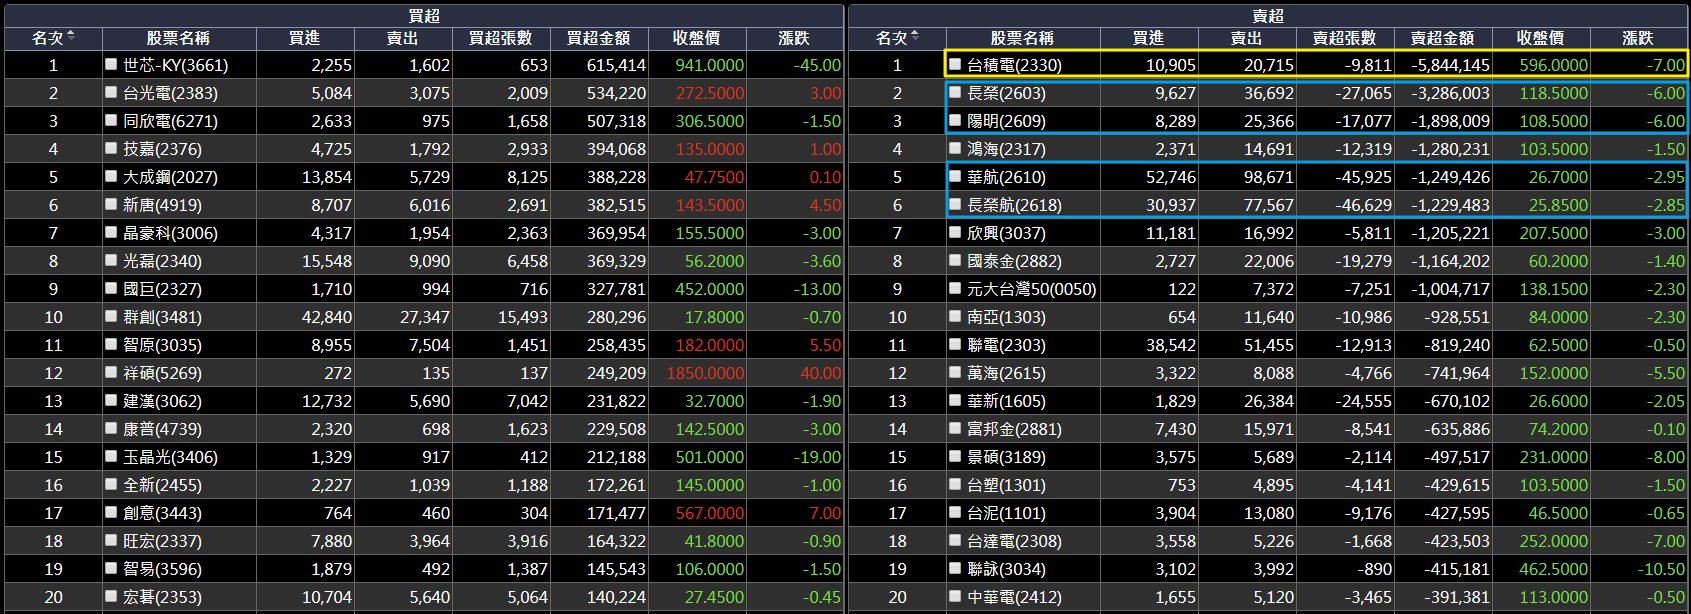Open stock 富邦金(2881)
The height and width of the screenshot is (614, 1691).
pyautogui.click(x=1014, y=428)
